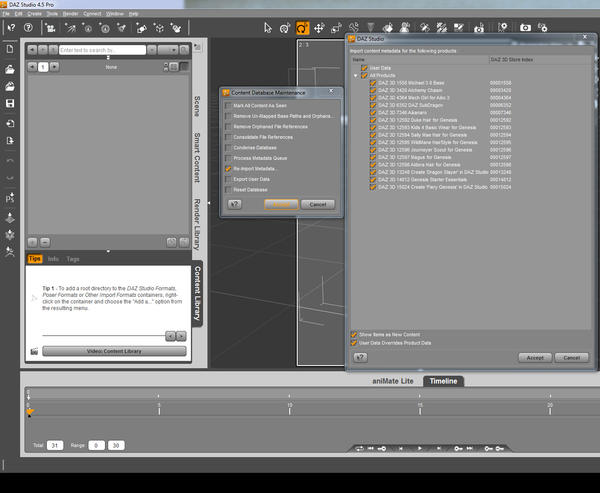The width and height of the screenshot is (600, 493).
Task: Click the orange timeline playhead marker
Action: pyautogui.click(x=30, y=412)
